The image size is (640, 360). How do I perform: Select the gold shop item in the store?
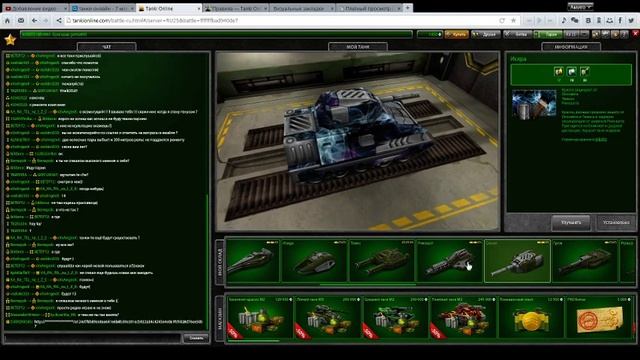(531, 318)
